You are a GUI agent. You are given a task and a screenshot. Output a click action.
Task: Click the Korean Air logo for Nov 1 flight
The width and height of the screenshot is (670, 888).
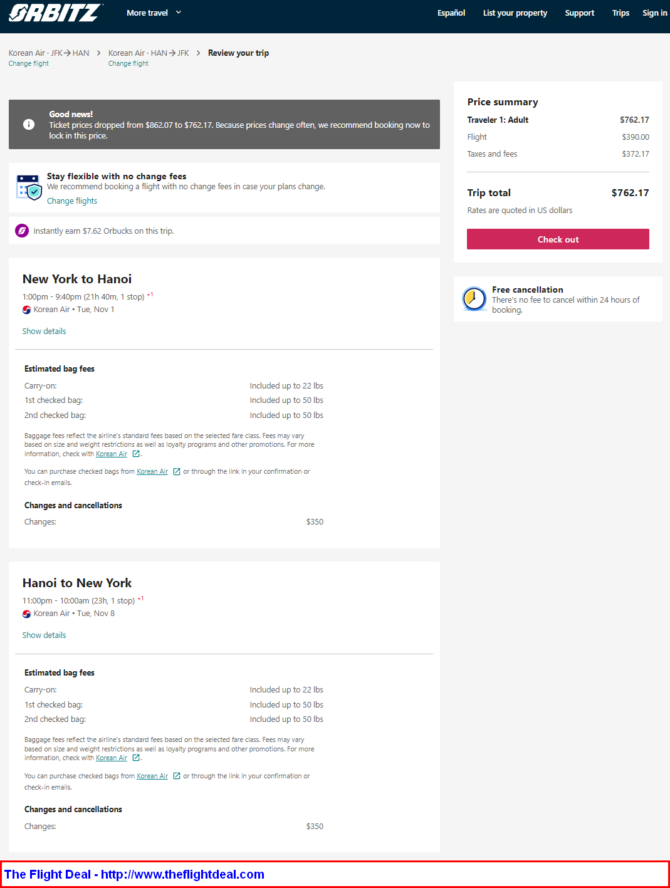click(x=26, y=310)
